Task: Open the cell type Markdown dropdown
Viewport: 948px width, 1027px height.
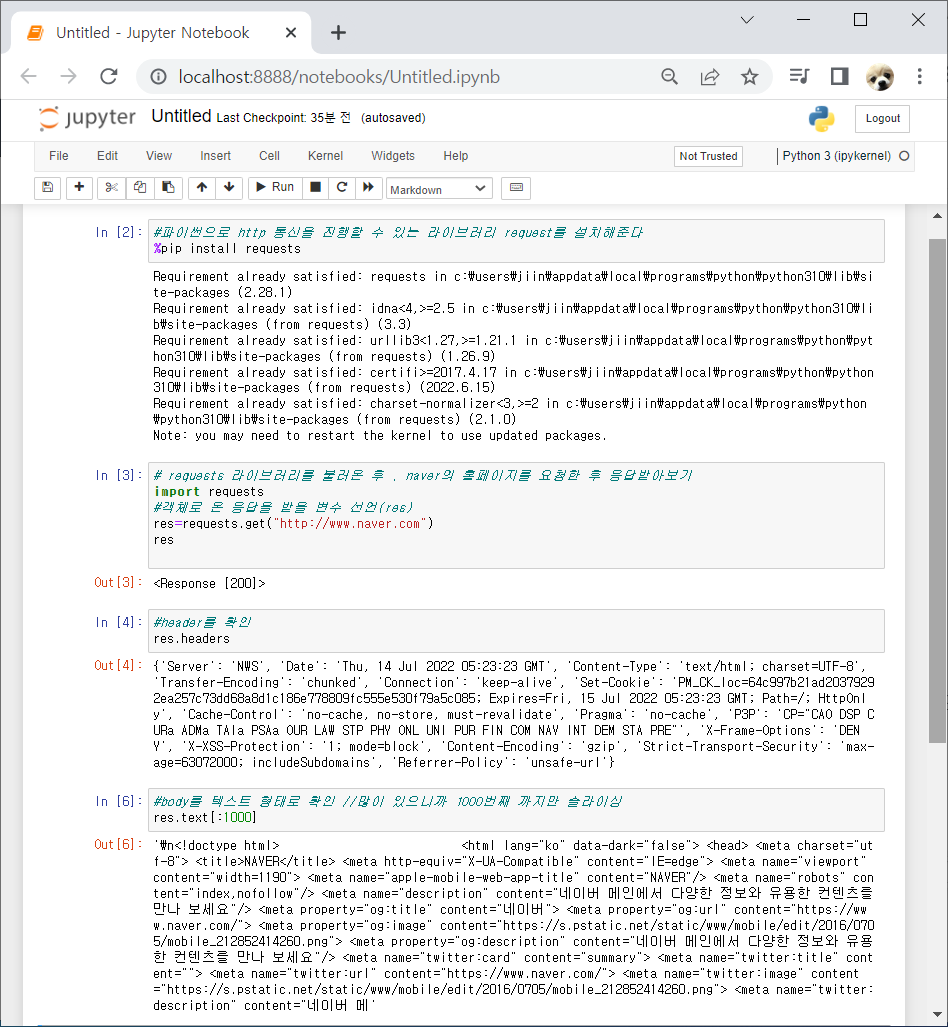Action: [439, 189]
